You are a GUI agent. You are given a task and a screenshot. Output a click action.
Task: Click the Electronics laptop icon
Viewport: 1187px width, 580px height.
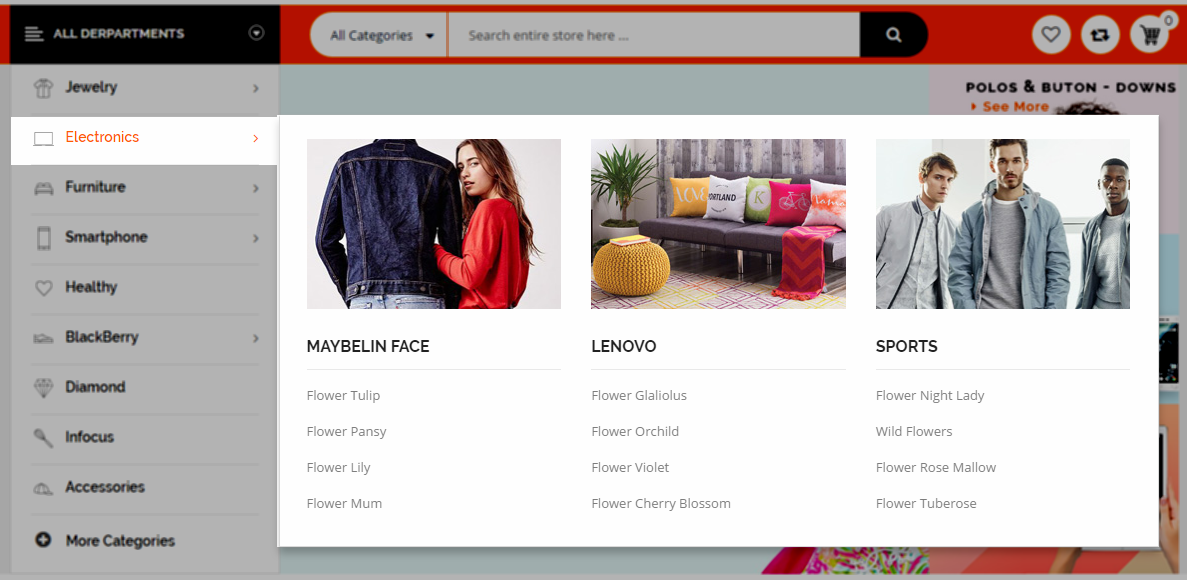(43, 139)
